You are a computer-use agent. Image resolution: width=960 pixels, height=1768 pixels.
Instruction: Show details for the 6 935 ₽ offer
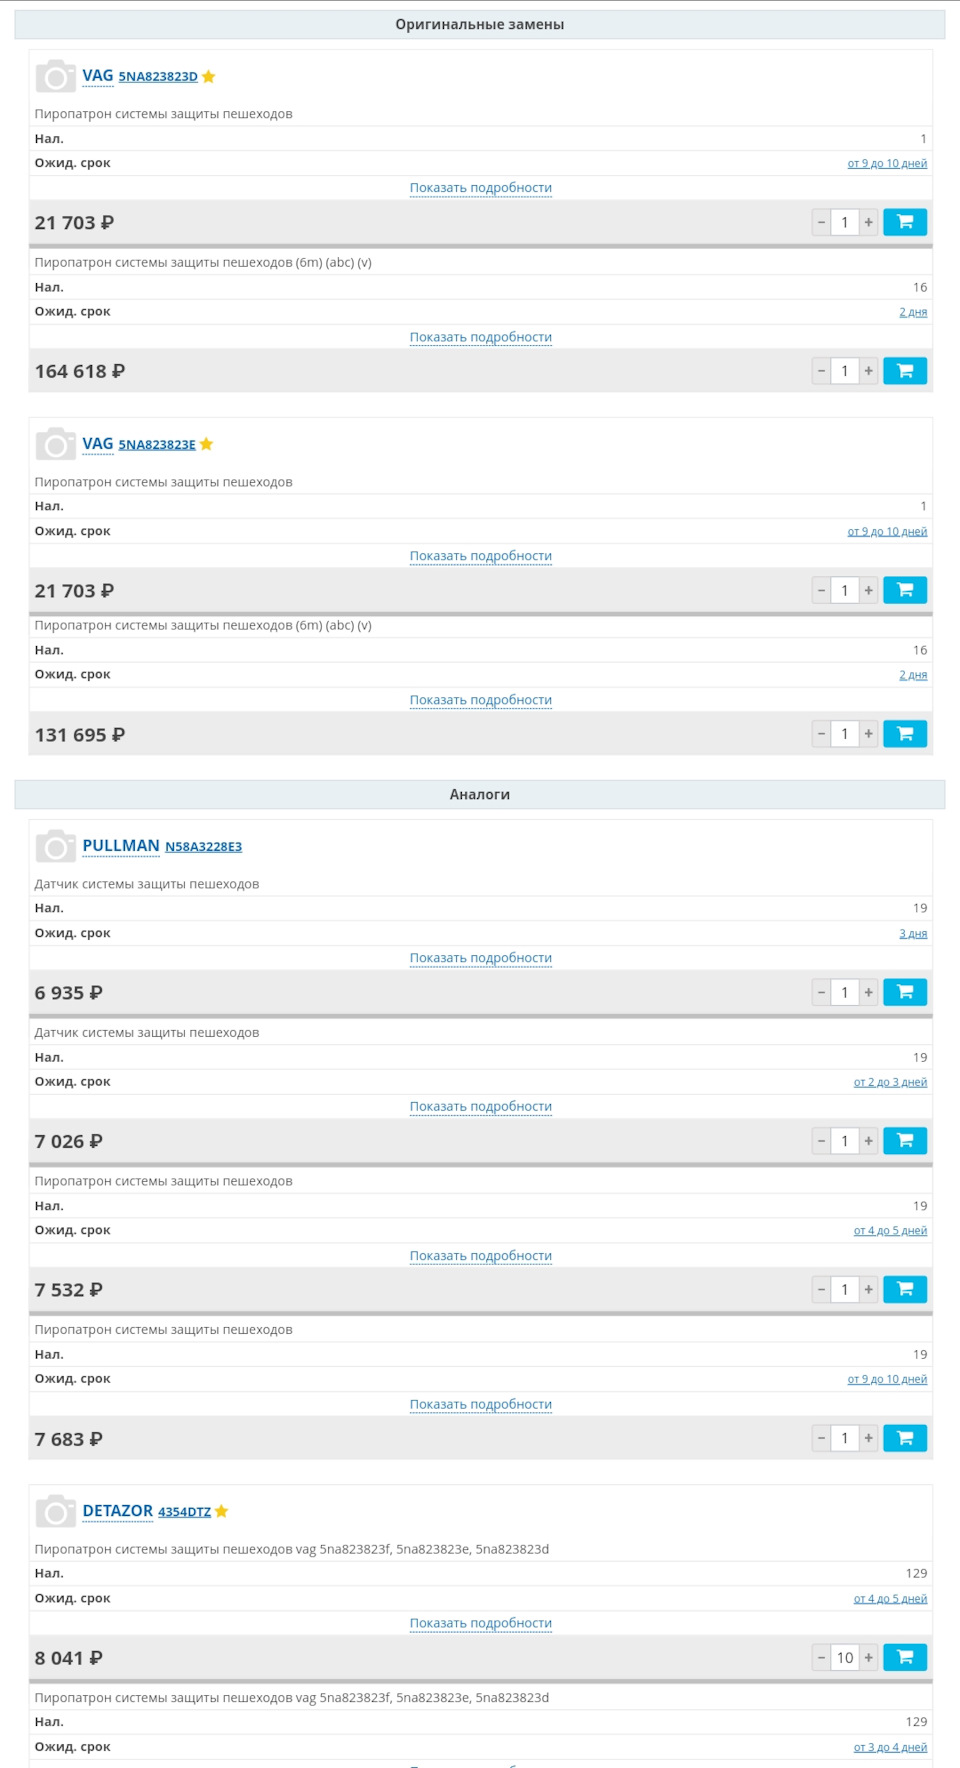tap(480, 958)
